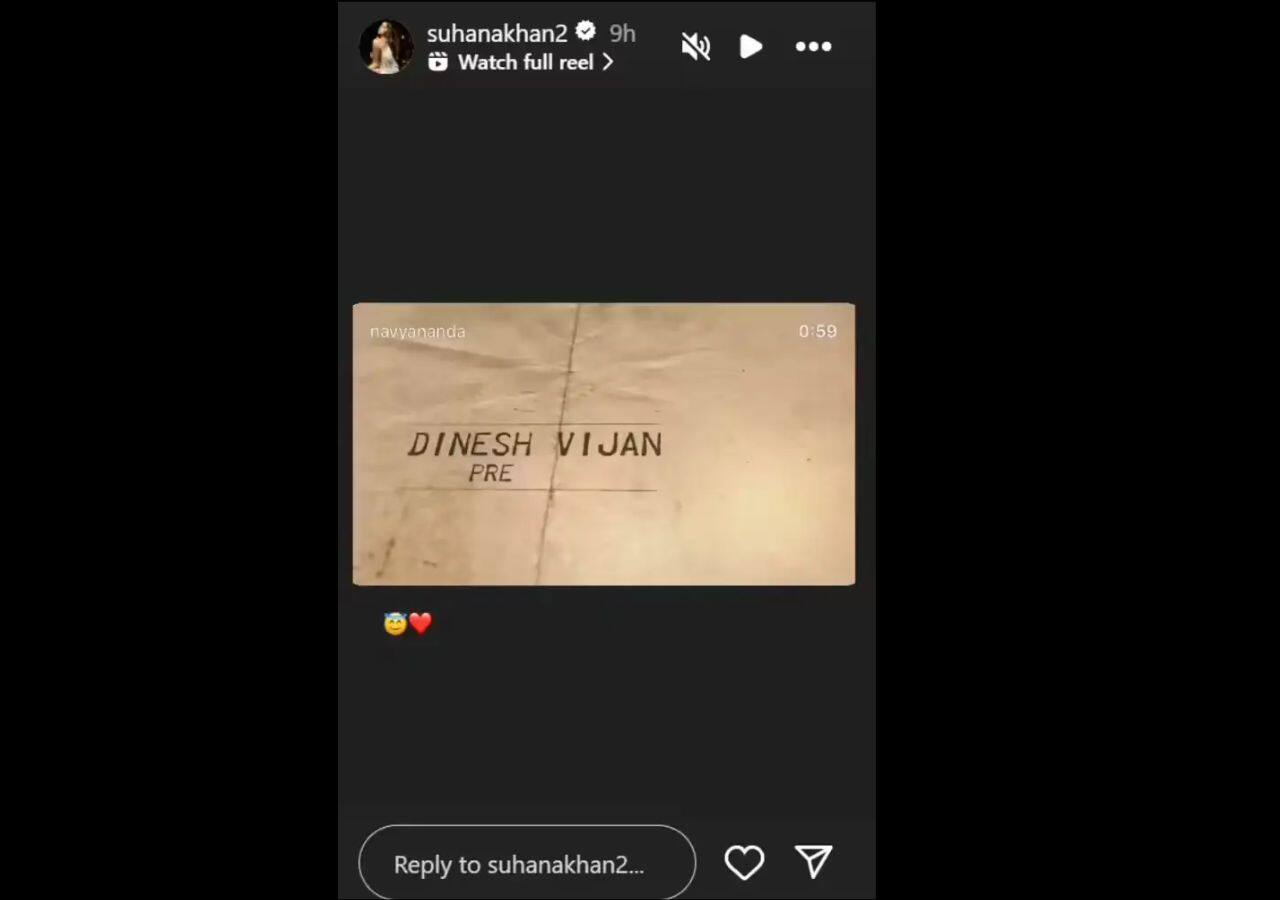Click the blue verified badge

click(x=586, y=32)
